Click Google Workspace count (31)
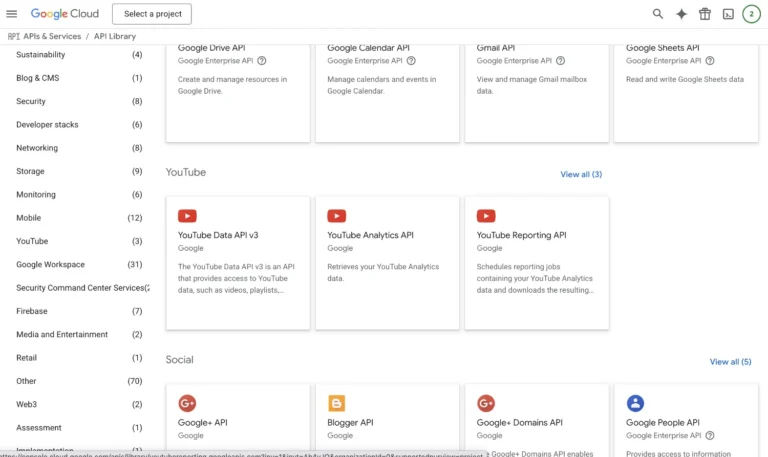This screenshot has height=457, width=768. click(135, 265)
